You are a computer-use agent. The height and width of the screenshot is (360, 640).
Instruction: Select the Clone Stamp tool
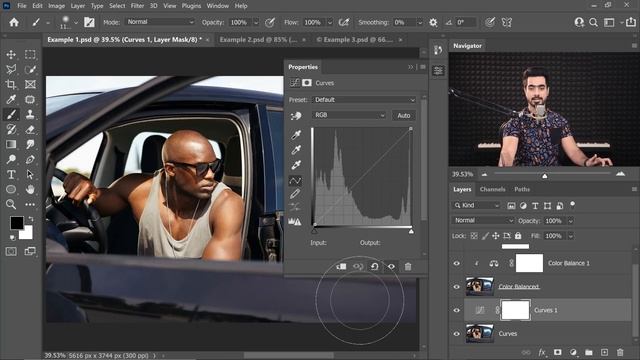point(30,114)
